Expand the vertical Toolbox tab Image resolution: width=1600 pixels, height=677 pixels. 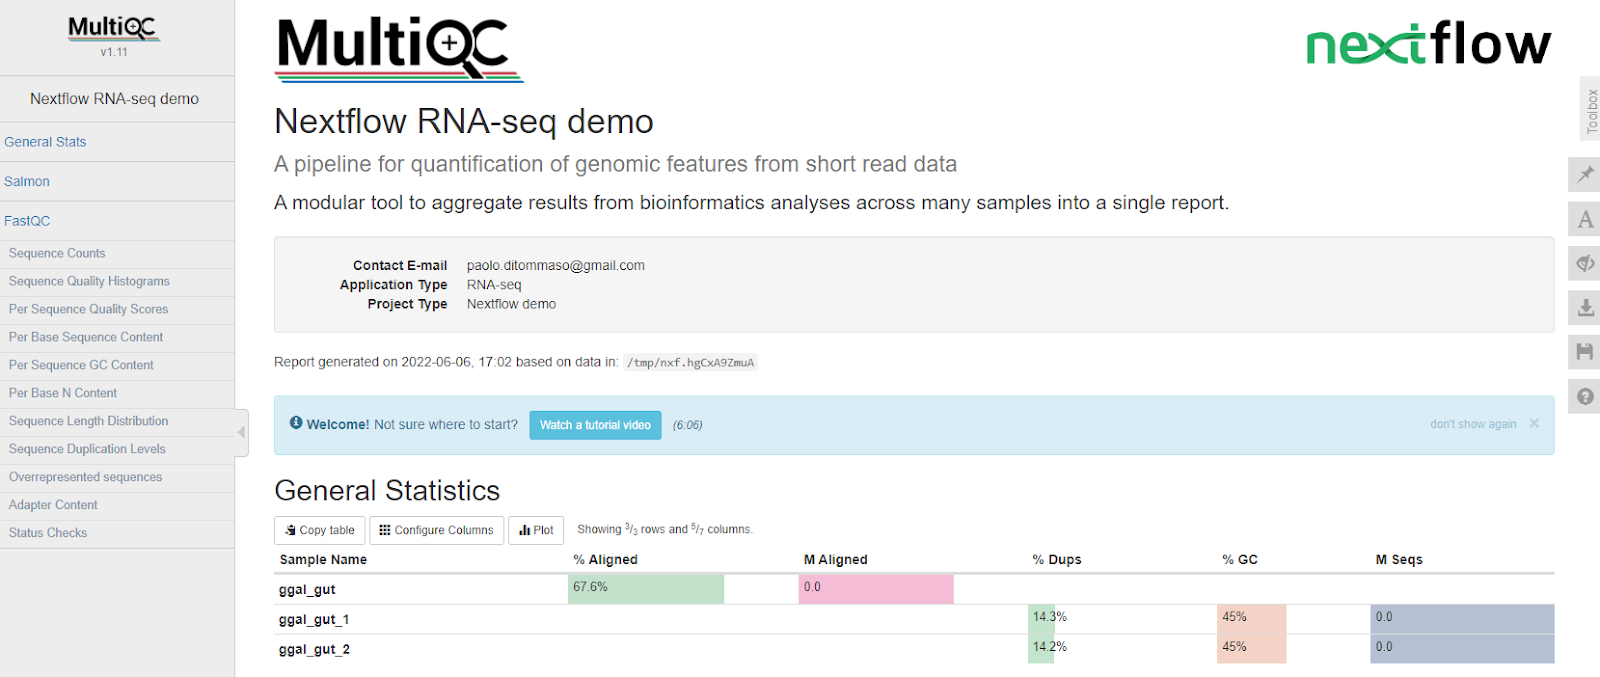pyautogui.click(x=1590, y=110)
